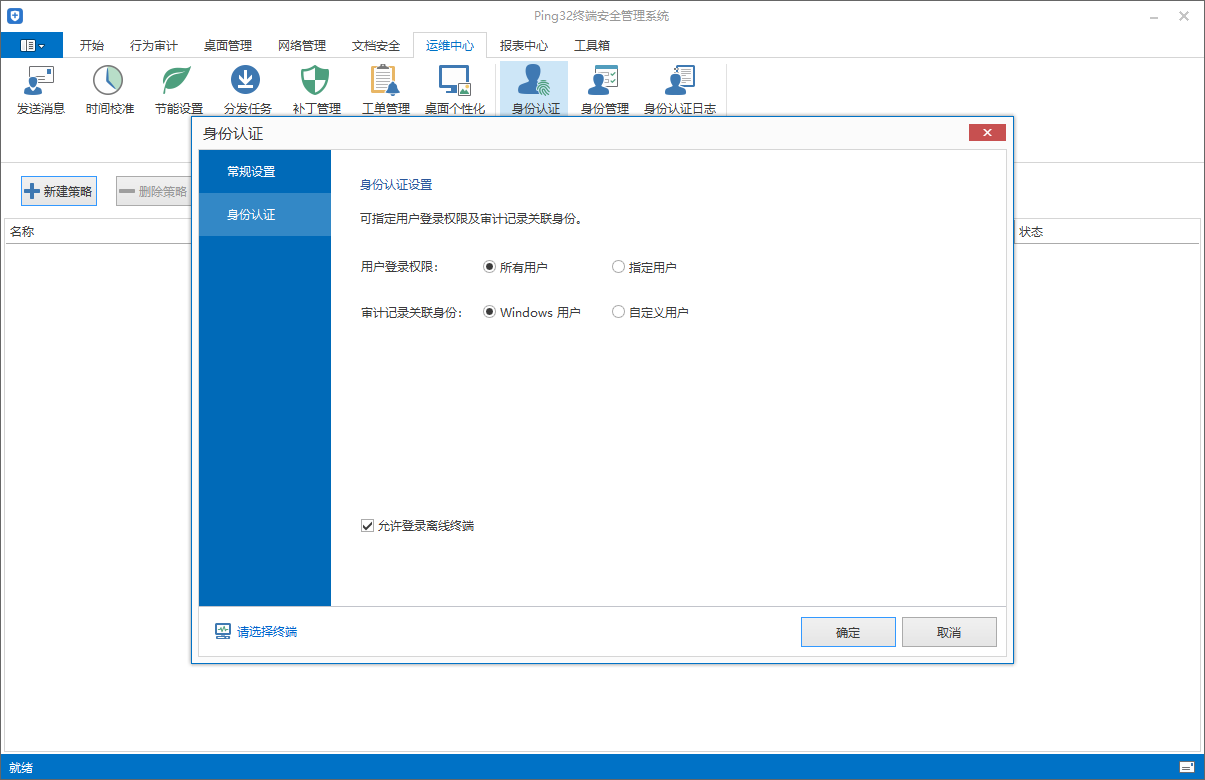Switch to the 桌面管理 ribbon tab
The width and height of the screenshot is (1205, 780).
[x=228, y=45]
